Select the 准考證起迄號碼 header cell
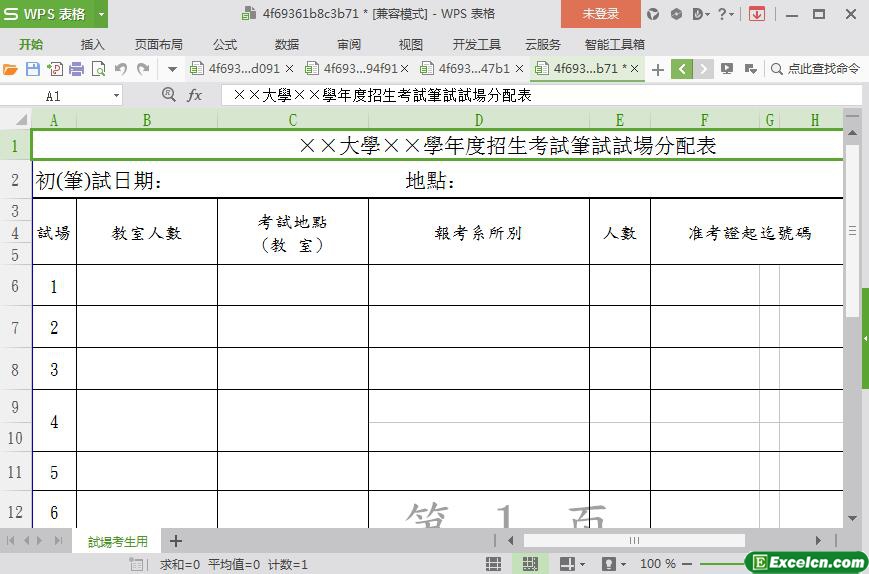 pyautogui.click(x=747, y=232)
